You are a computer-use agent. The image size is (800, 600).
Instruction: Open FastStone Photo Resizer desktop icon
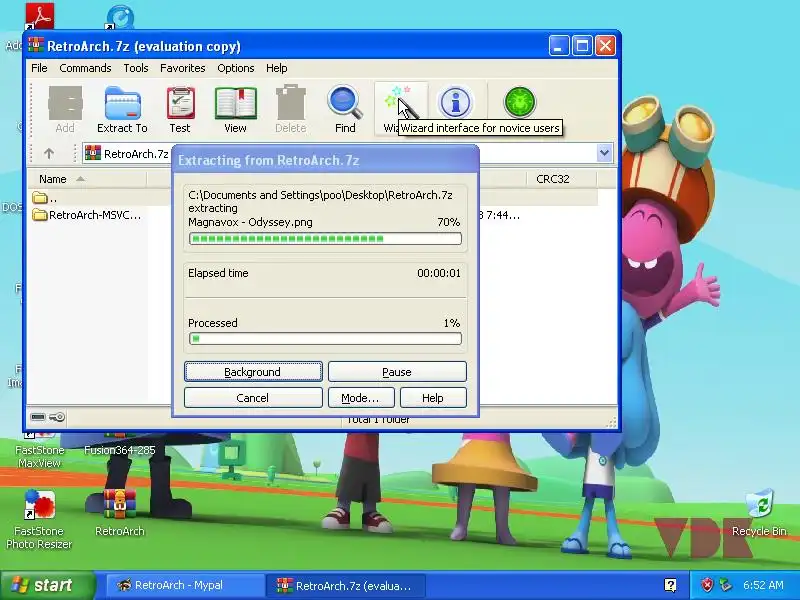tap(39, 519)
